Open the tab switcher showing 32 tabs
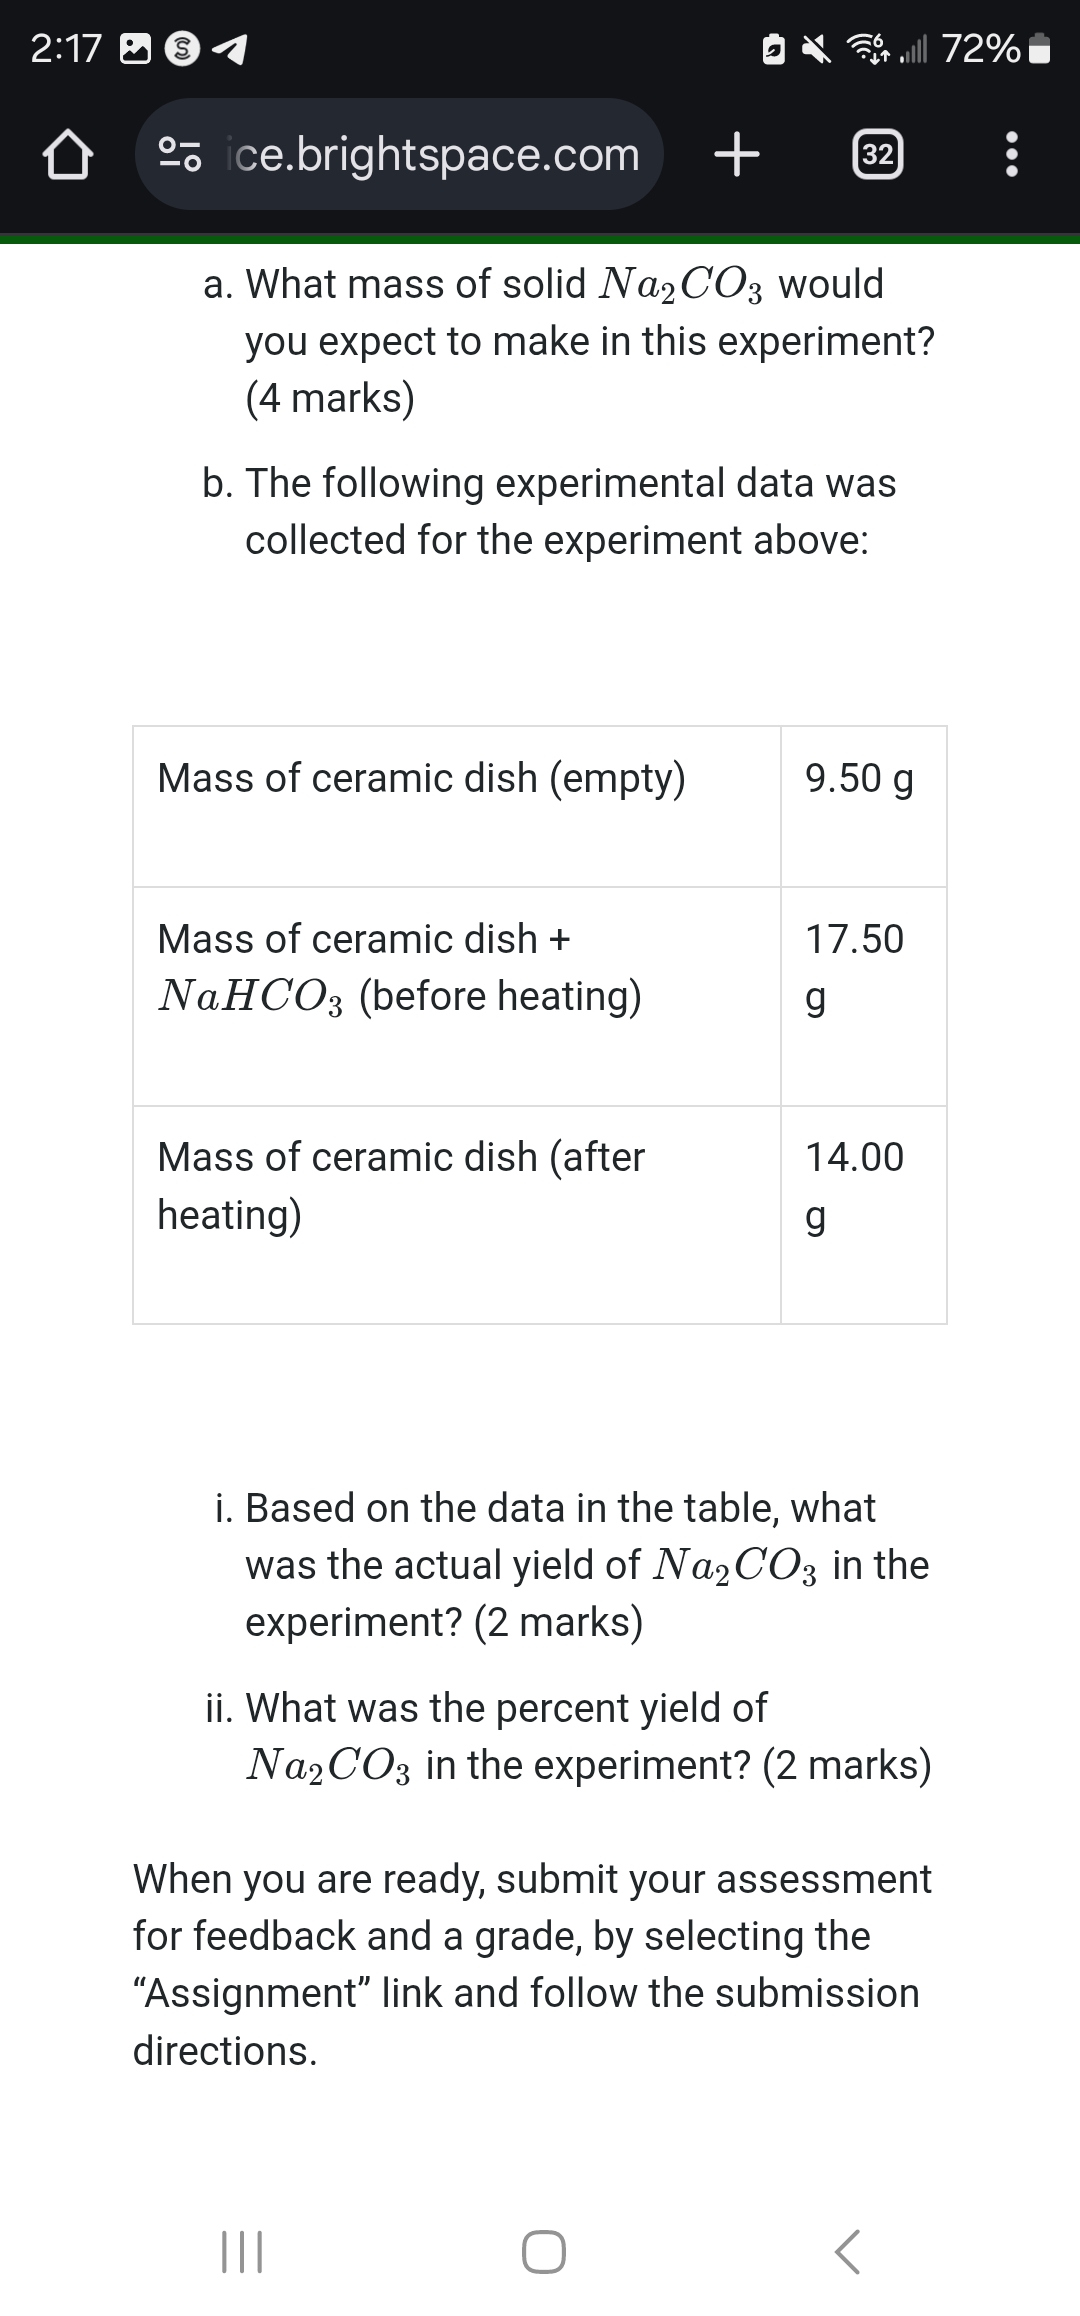 [877, 155]
